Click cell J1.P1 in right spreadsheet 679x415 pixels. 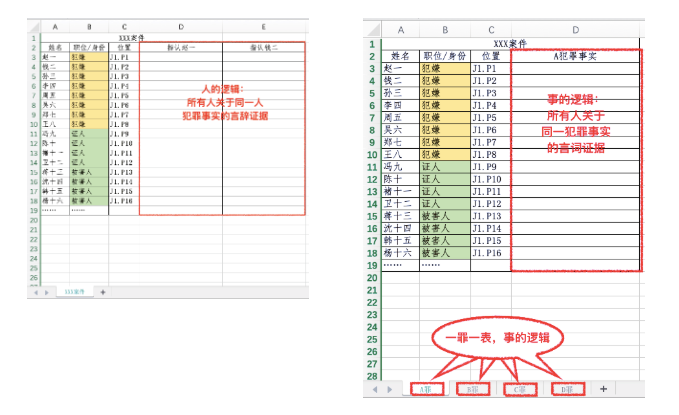coord(491,68)
